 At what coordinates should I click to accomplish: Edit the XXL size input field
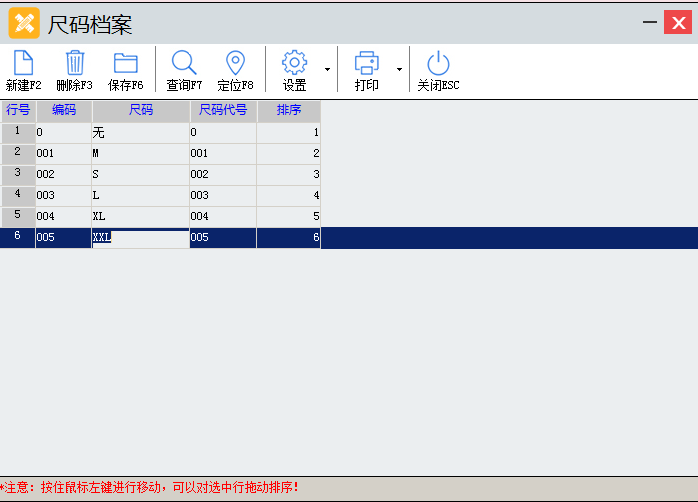coord(140,238)
